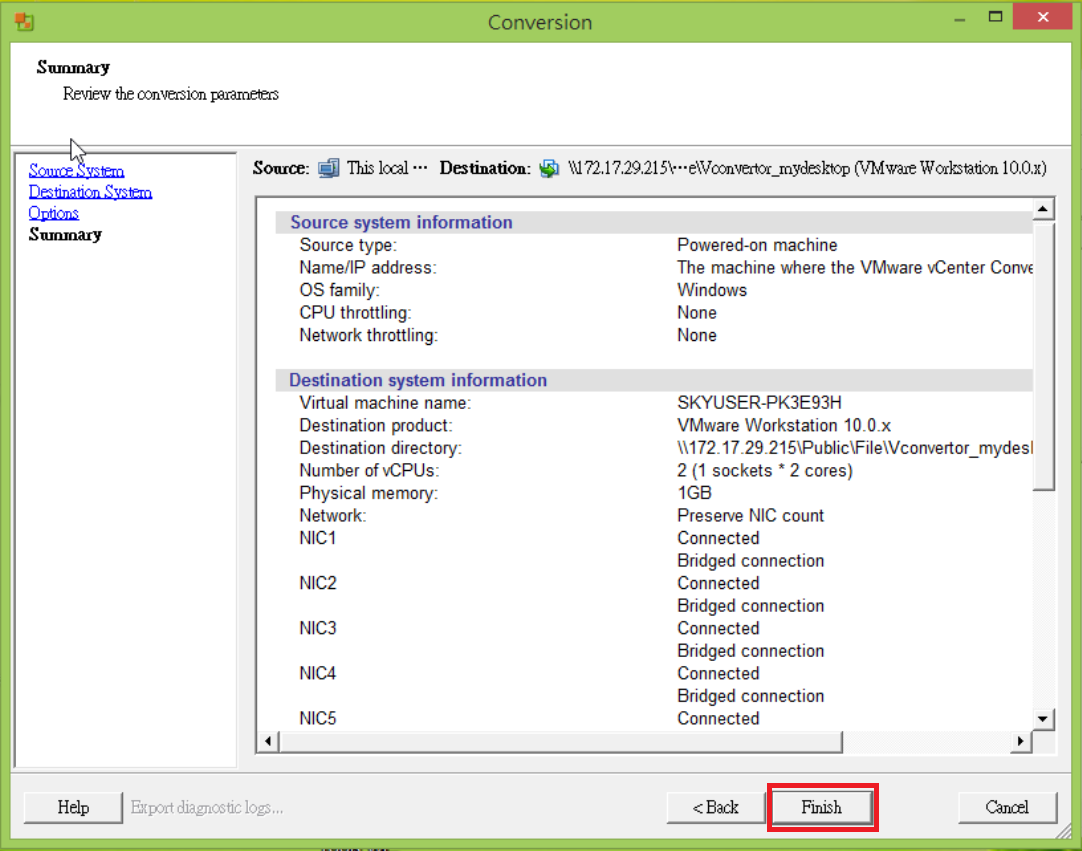Select the 'CPU throttling:' label
The width and height of the screenshot is (1082, 851).
[355, 313]
